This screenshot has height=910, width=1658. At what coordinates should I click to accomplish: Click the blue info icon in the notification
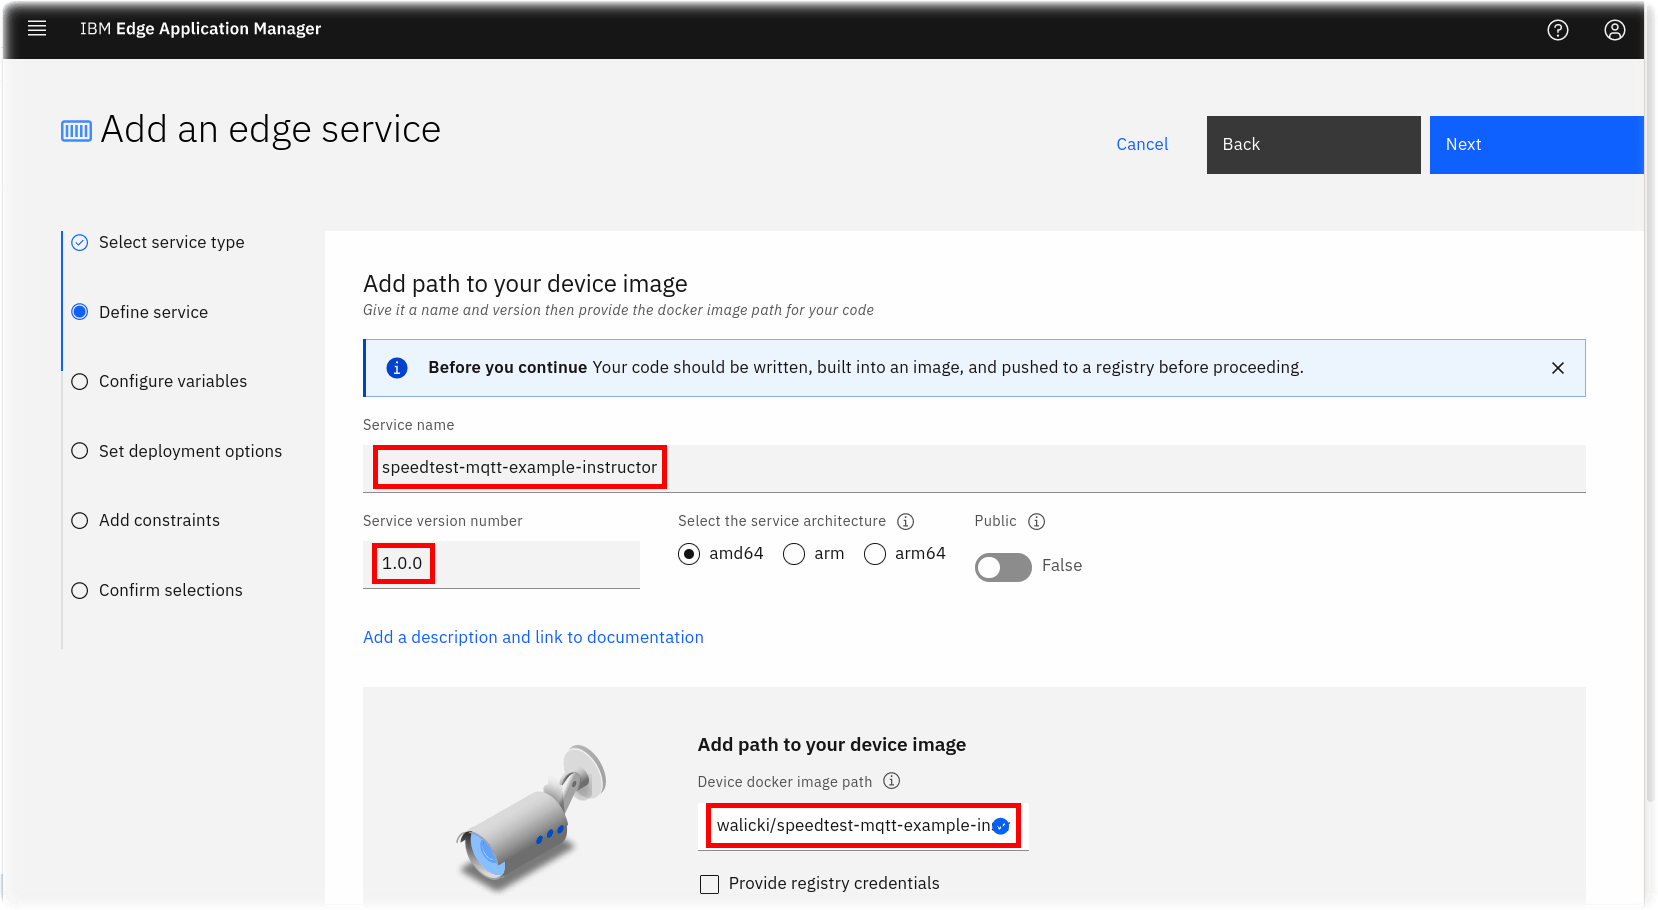(397, 368)
